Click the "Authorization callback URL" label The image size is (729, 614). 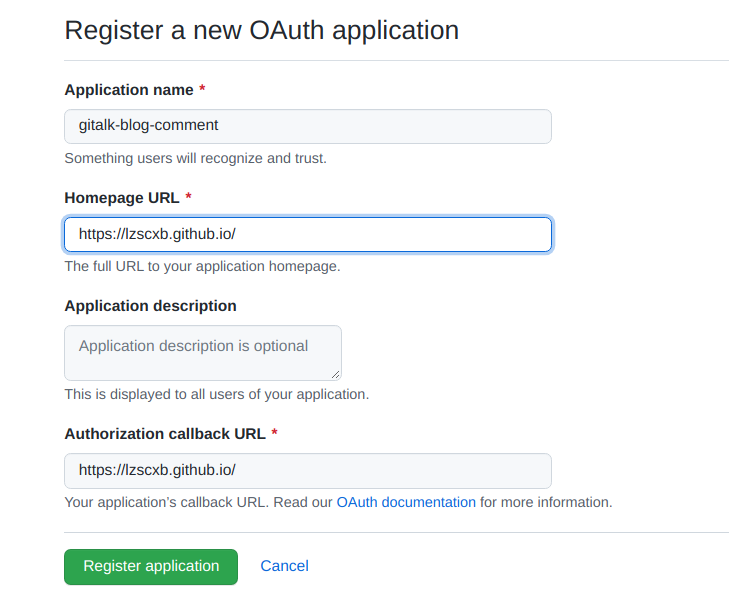pyautogui.click(x=165, y=434)
